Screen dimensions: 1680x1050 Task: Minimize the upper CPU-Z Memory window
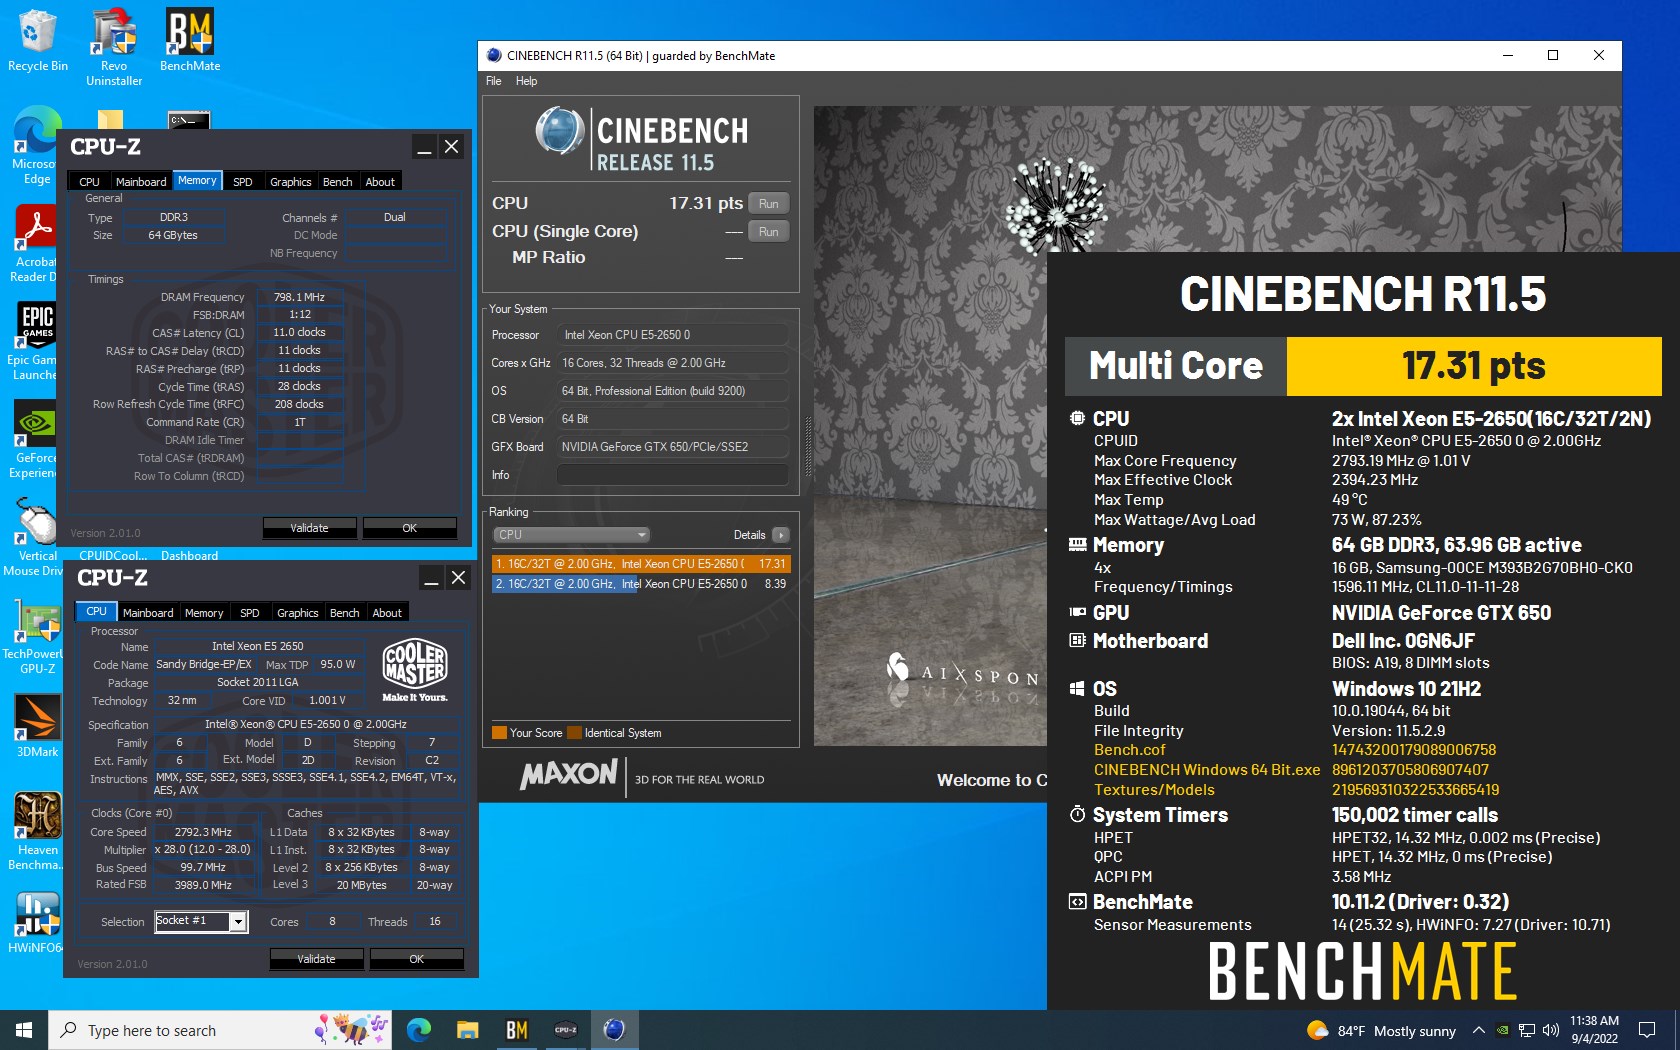click(424, 147)
